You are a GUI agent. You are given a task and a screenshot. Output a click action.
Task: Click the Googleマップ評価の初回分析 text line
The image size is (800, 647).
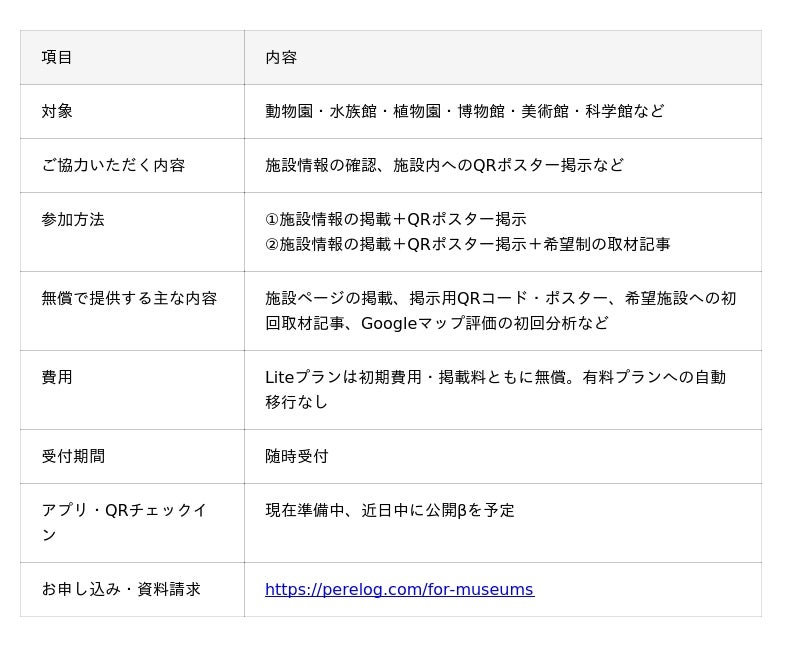click(x=437, y=323)
